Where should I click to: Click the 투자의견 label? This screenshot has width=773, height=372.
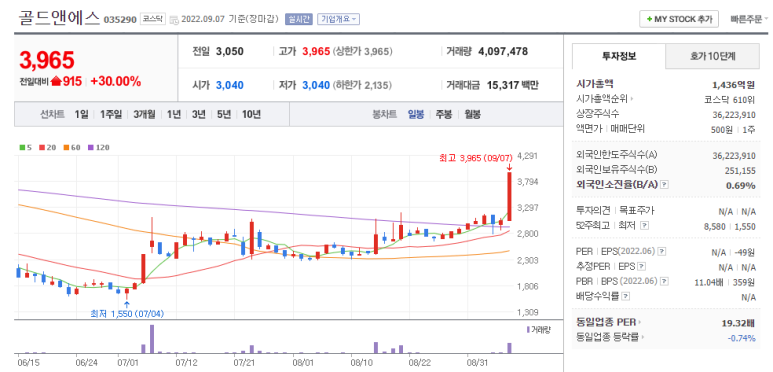[x=593, y=211]
